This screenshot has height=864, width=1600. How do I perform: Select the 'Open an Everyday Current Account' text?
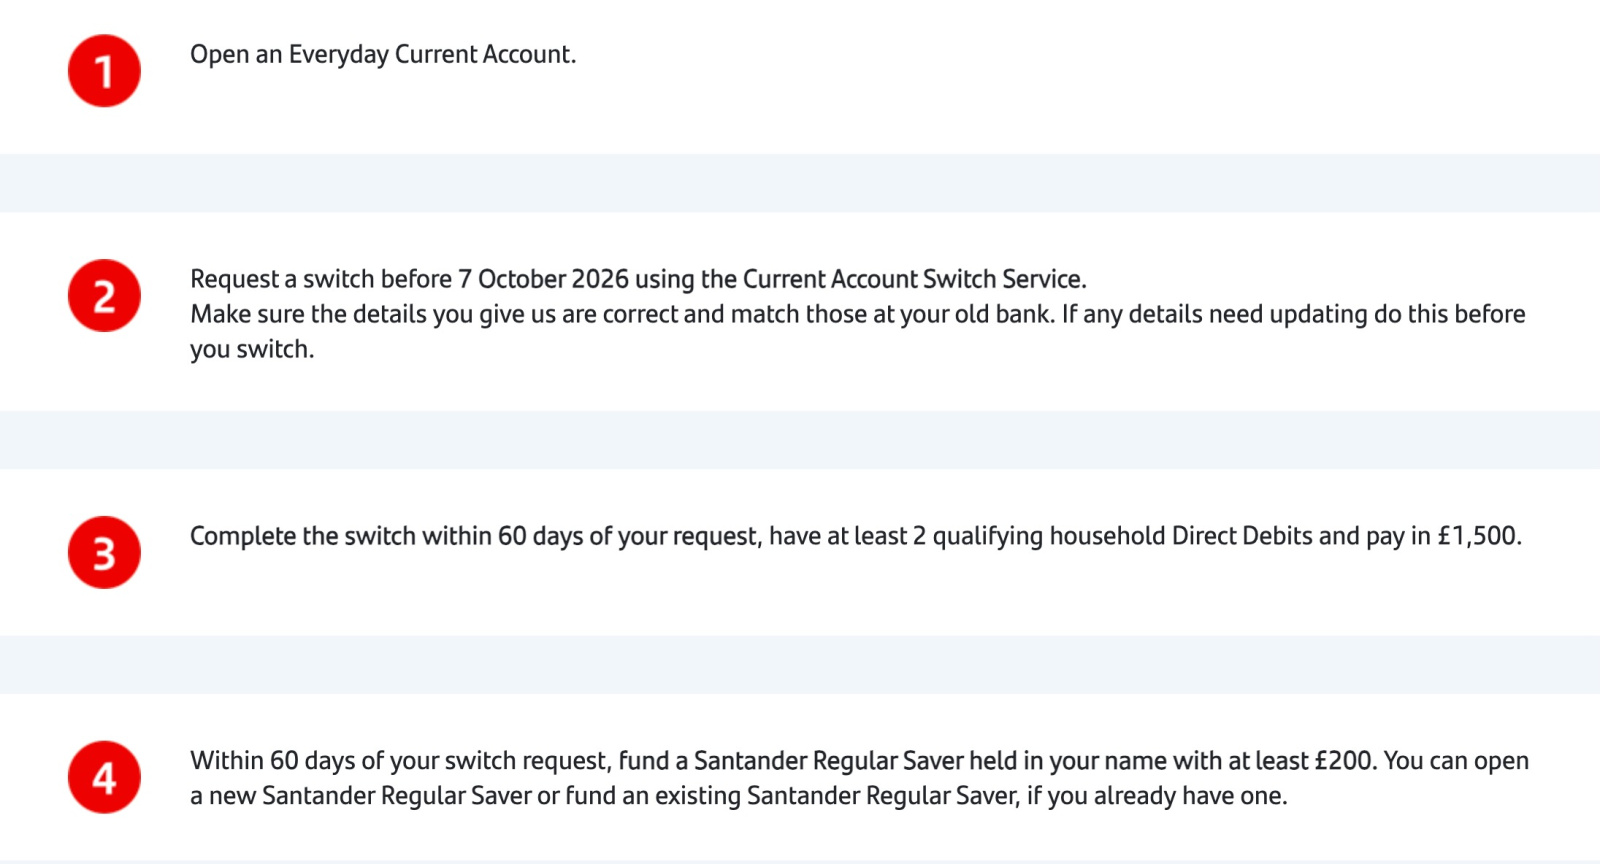[383, 55]
